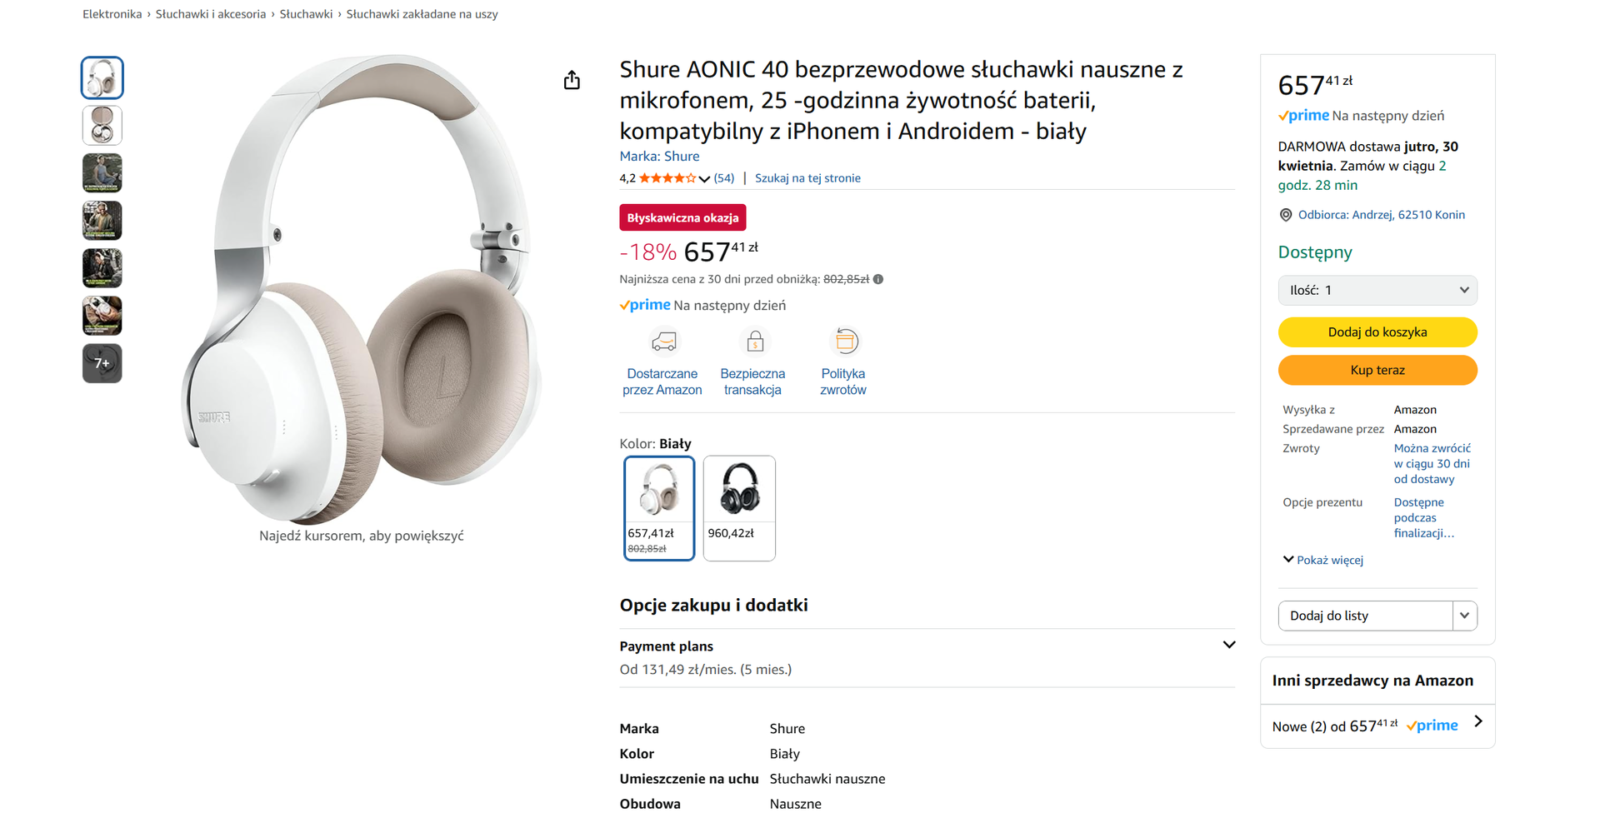Open other sellers arrow icon

(x=1478, y=721)
